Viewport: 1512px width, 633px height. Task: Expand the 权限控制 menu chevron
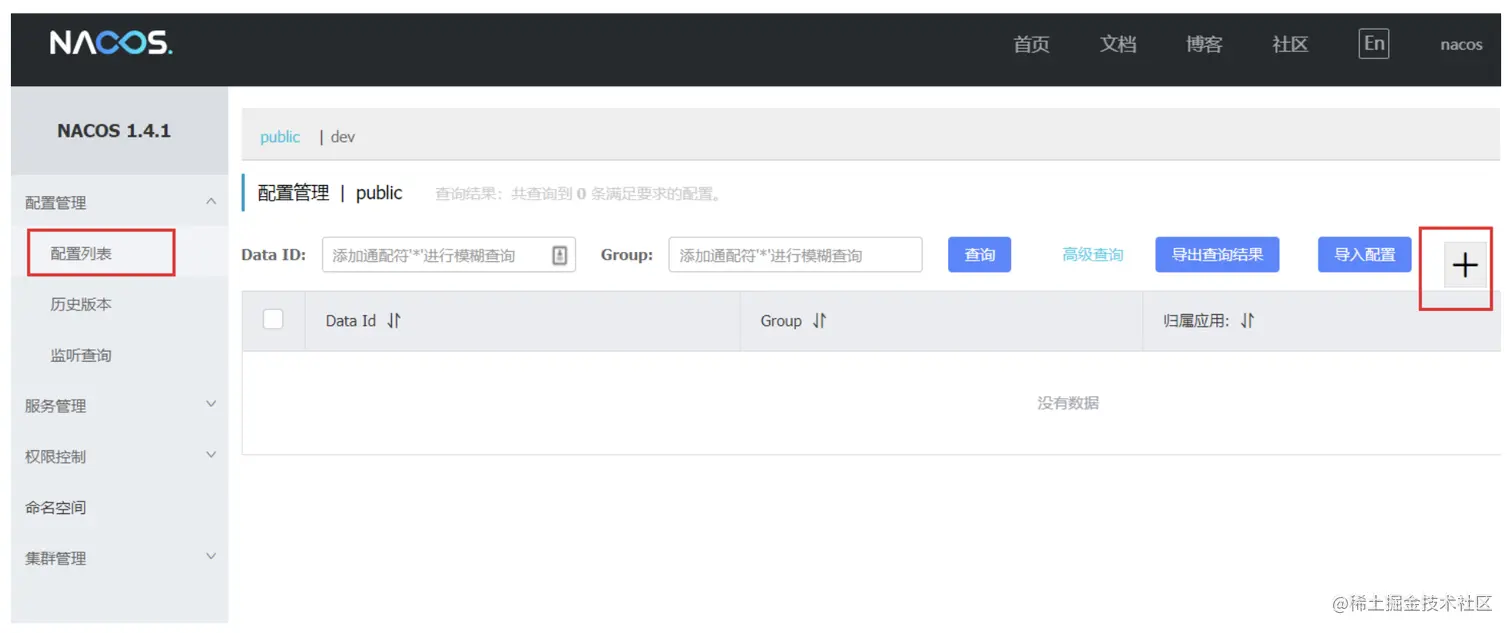click(211, 455)
